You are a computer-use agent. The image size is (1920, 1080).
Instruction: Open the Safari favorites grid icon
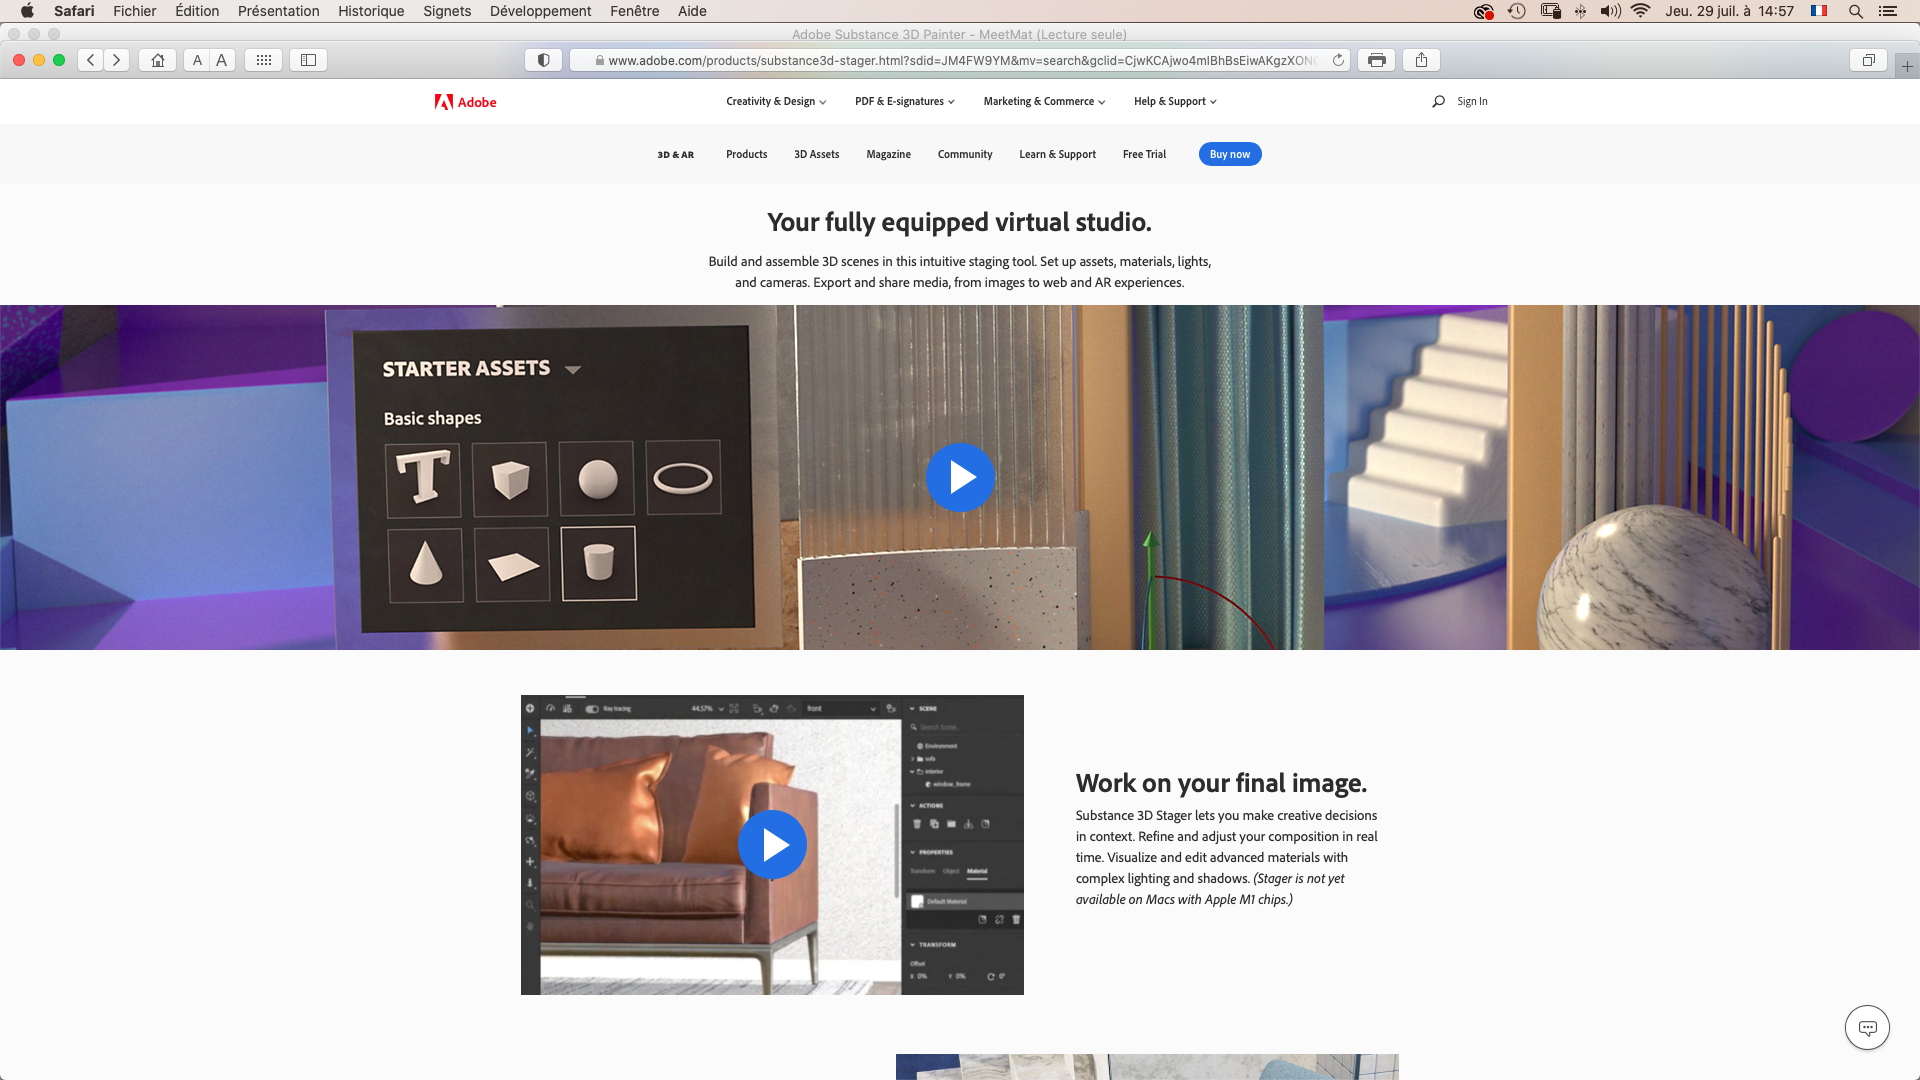pyautogui.click(x=264, y=60)
